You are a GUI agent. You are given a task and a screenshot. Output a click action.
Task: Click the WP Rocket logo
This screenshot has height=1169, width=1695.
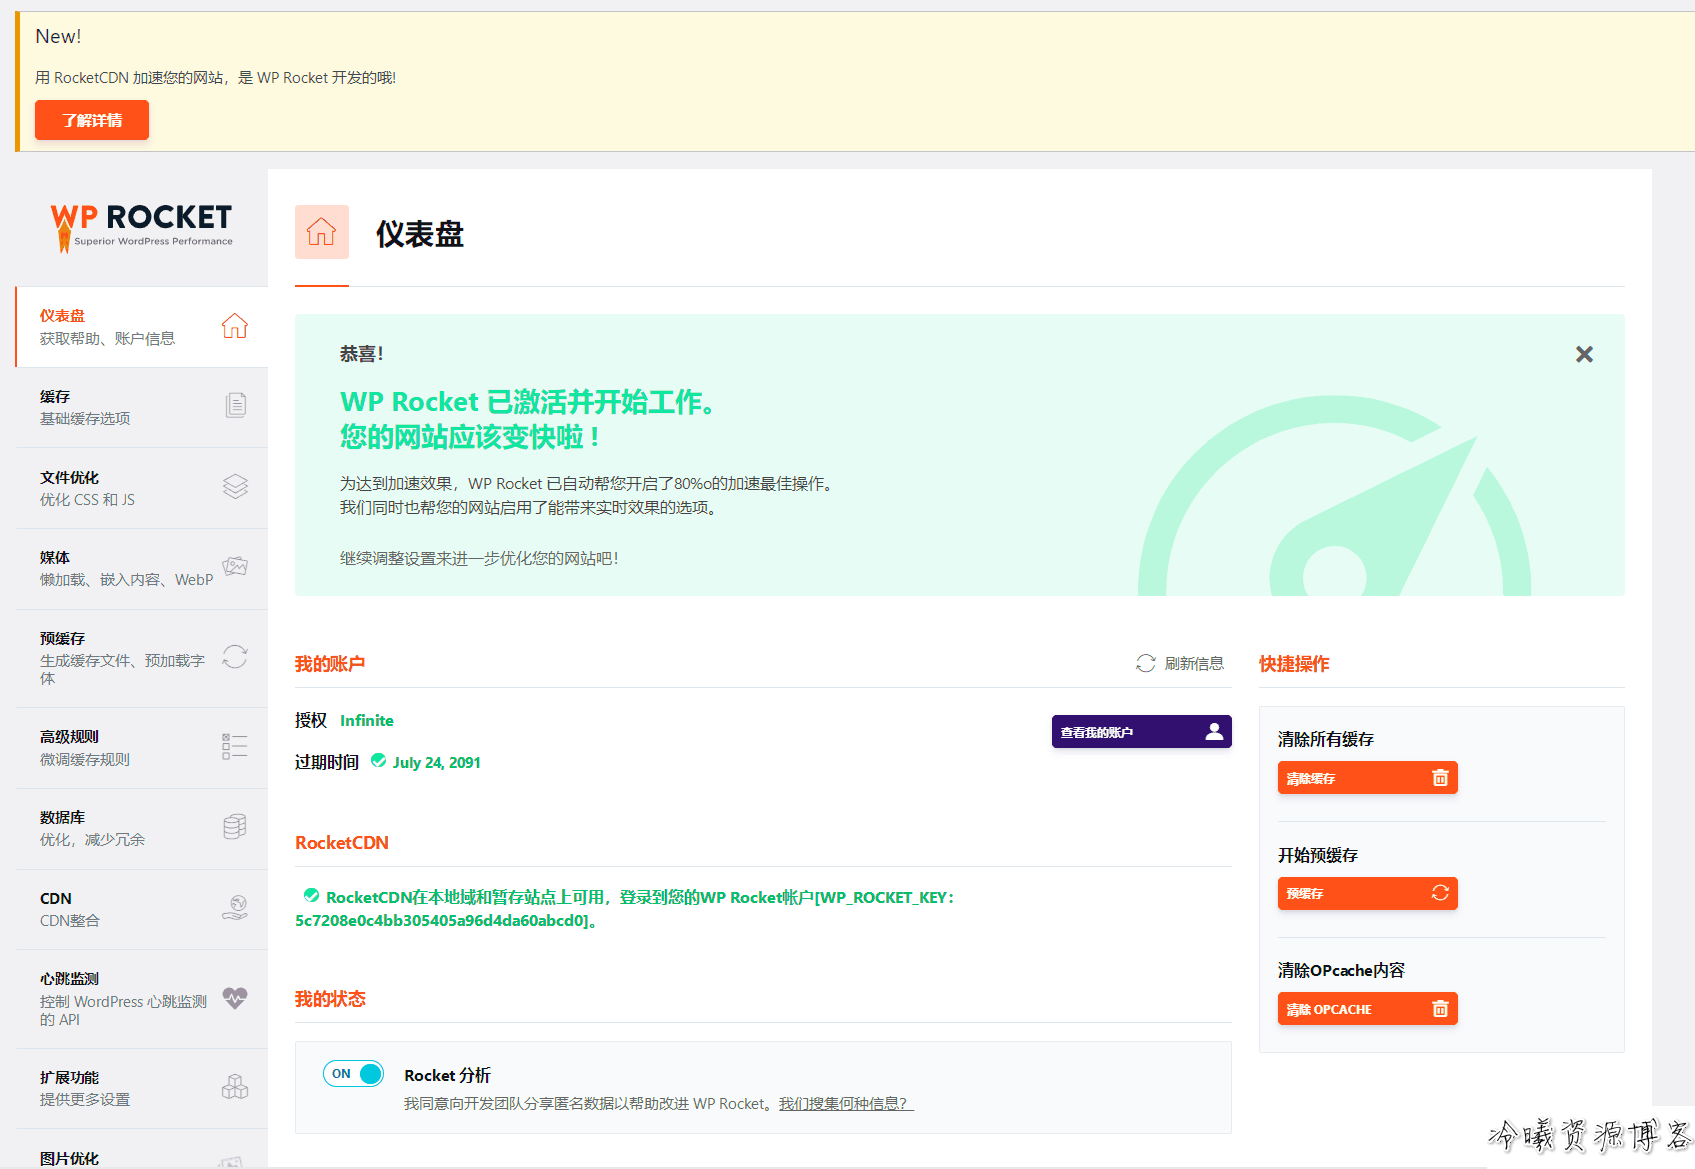point(141,227)
